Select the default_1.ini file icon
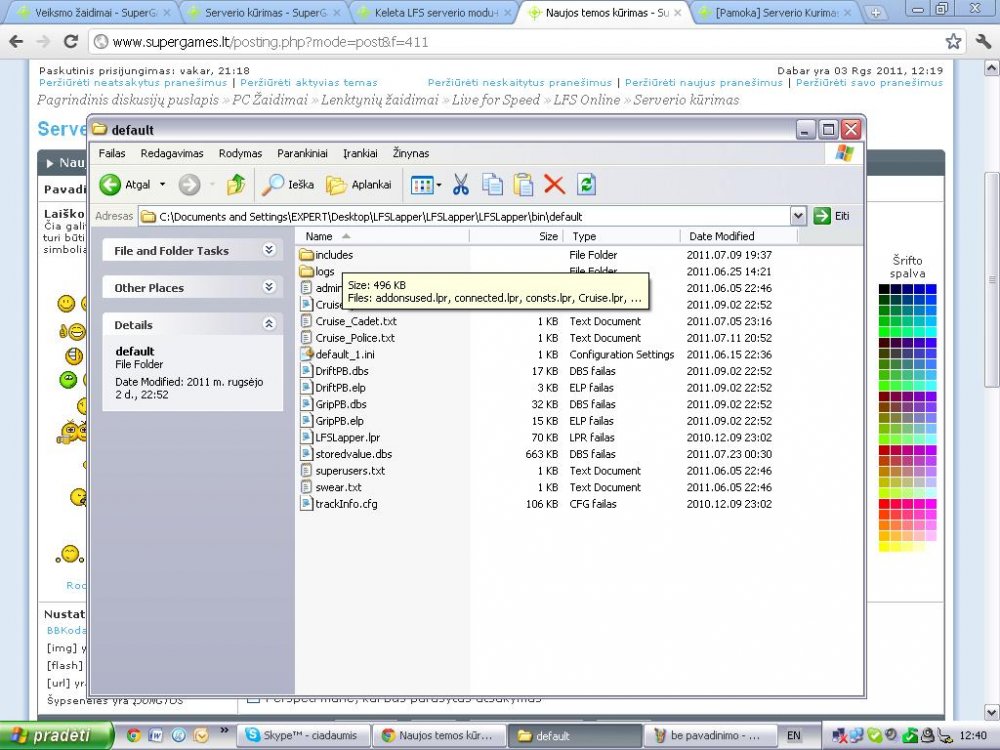This screenshot has width=1000, height=750. [307, 354]
